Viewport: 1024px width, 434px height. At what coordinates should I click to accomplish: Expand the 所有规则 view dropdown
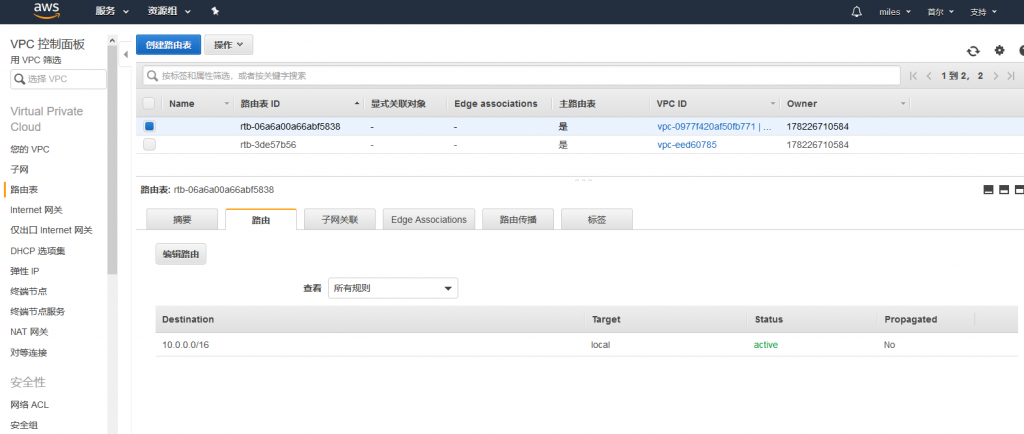(x=393, y=288)
